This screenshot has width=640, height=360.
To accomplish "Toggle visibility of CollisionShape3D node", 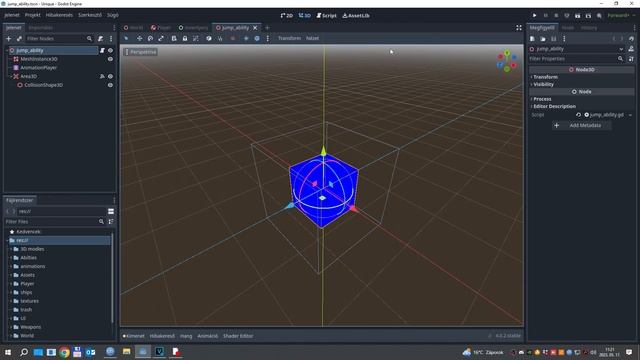I will [110, 85].
